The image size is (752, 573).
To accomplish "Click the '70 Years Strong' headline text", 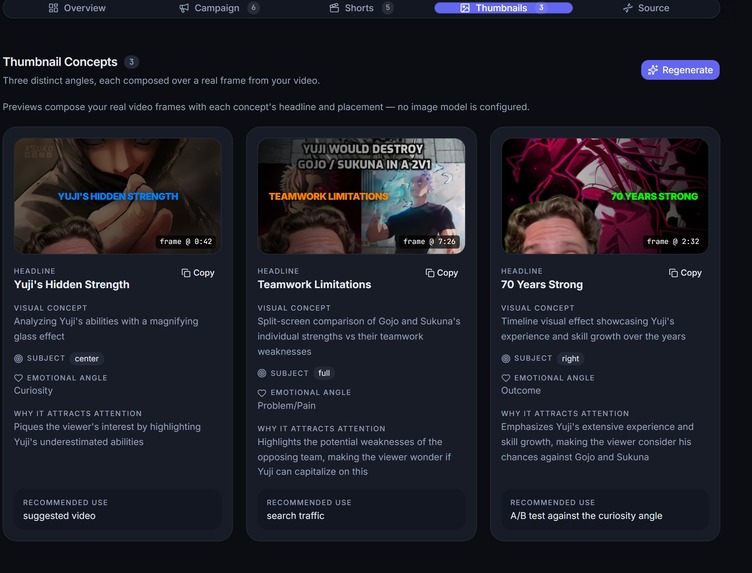I will pos(542,285).
